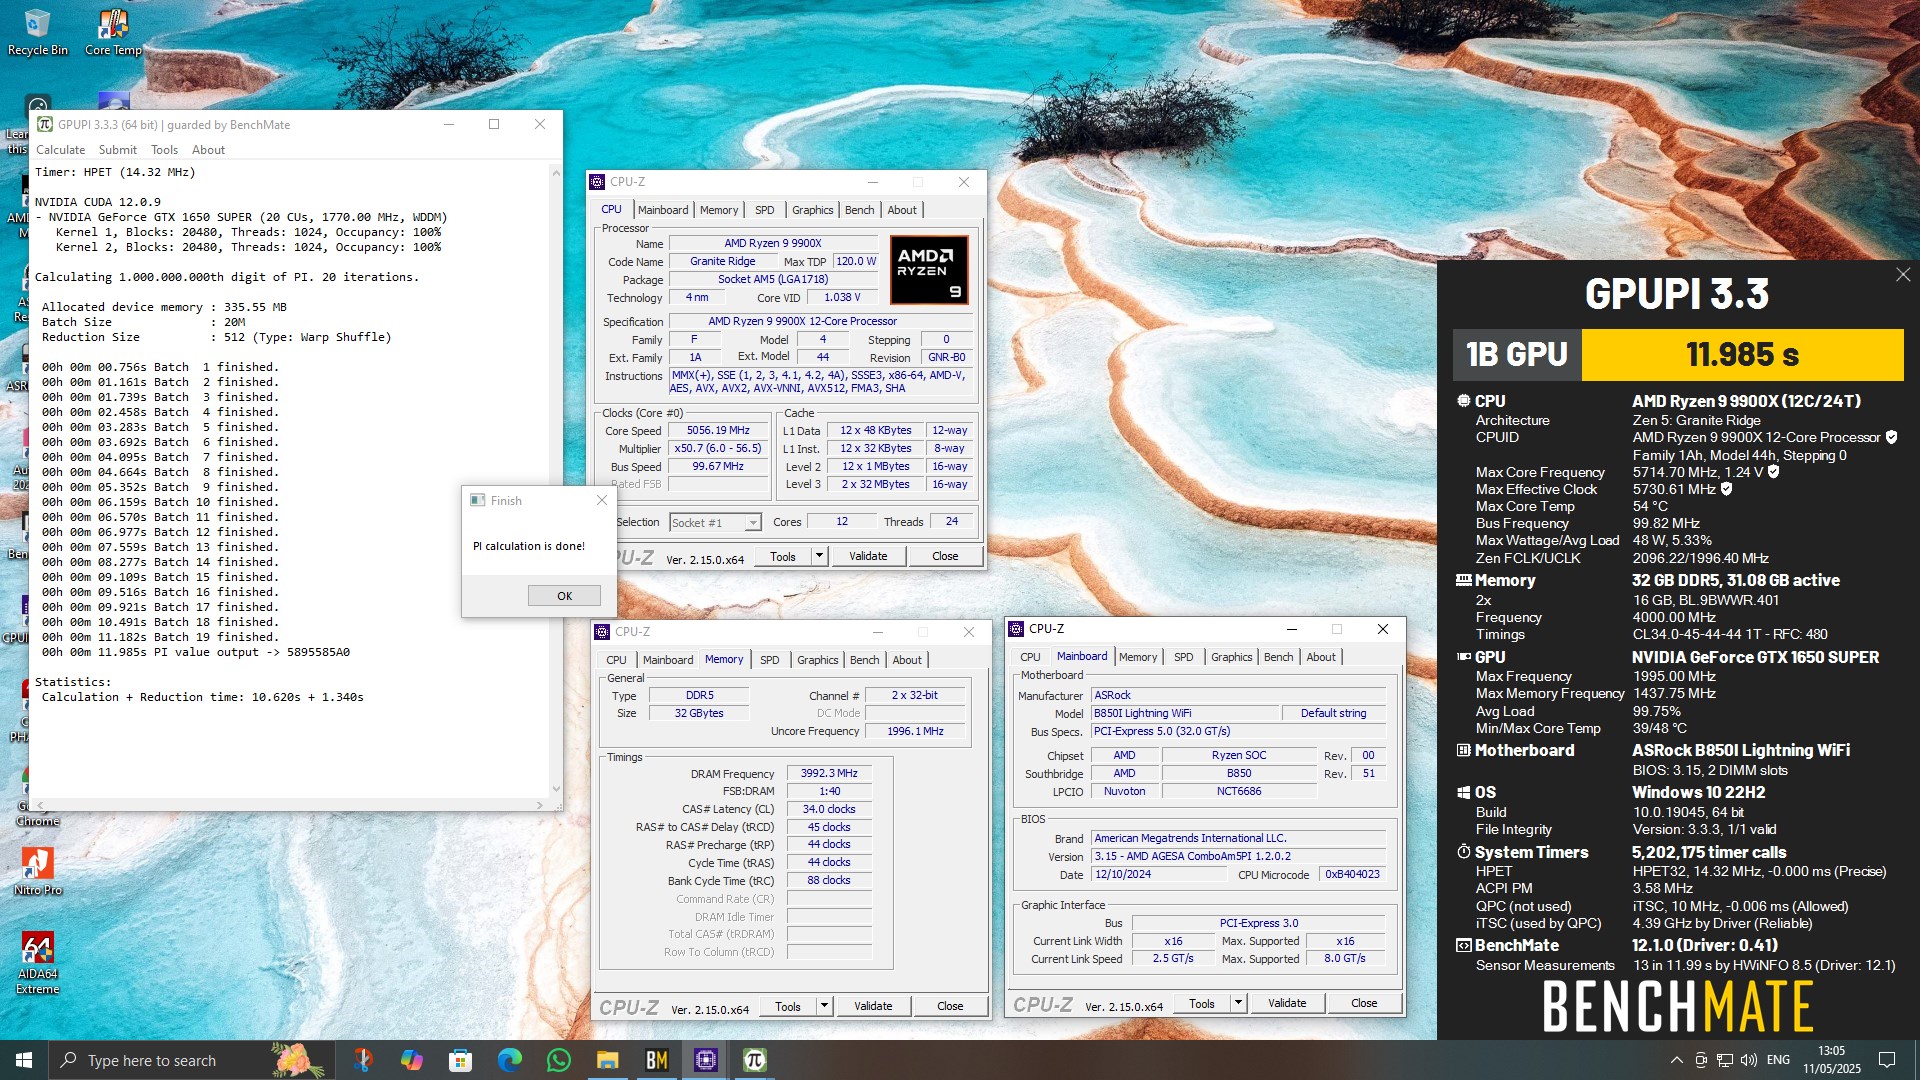Screen dimensions: 1920x1080
Task: Click the Core Speed value 5056.19 MHz
Action: [718, 430]
